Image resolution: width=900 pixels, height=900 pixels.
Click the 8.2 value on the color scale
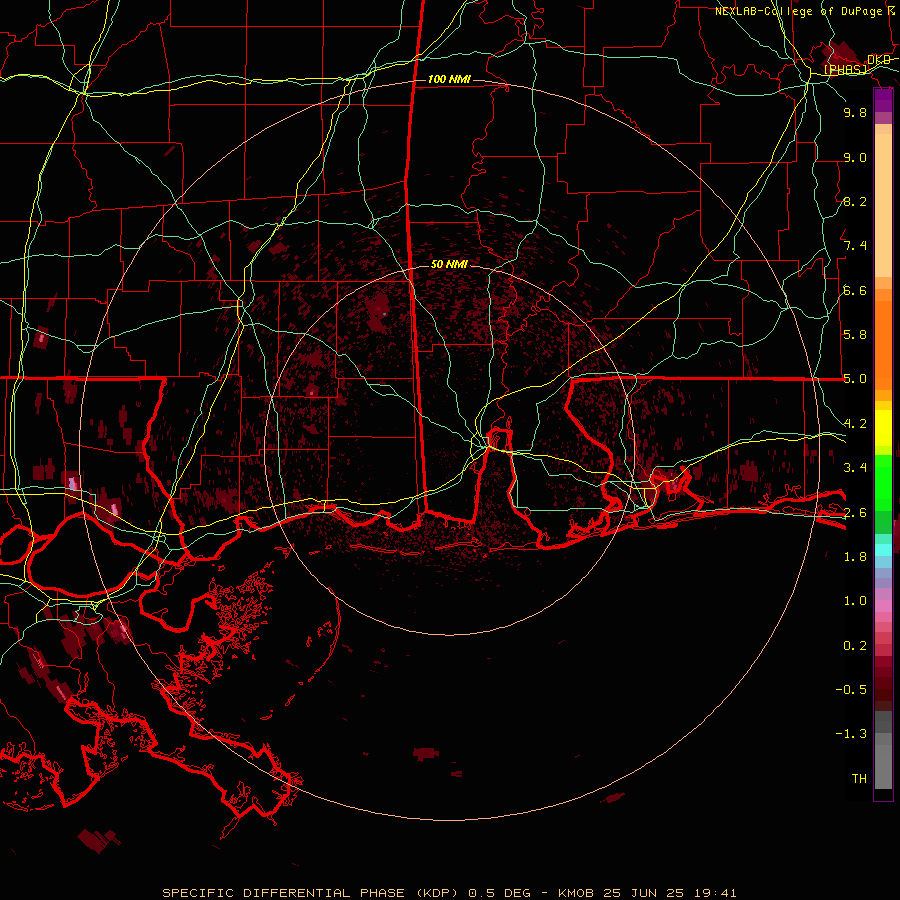click(855, 201)
